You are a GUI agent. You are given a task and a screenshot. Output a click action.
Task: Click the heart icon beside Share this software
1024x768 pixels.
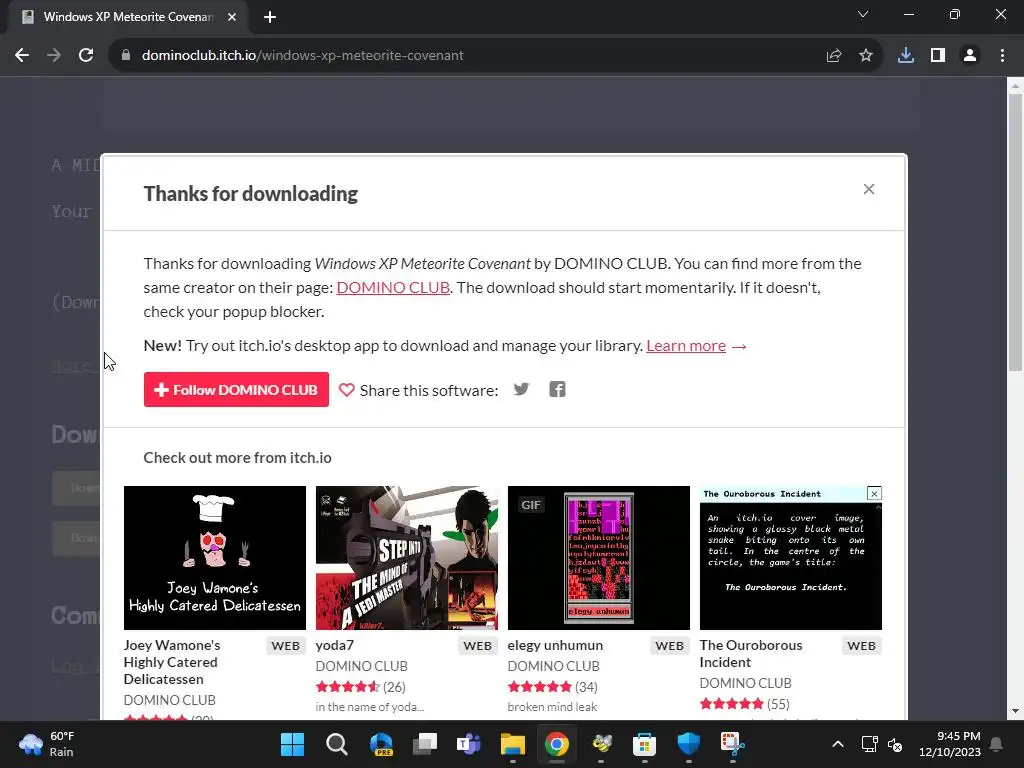click(x=347, y=390)
